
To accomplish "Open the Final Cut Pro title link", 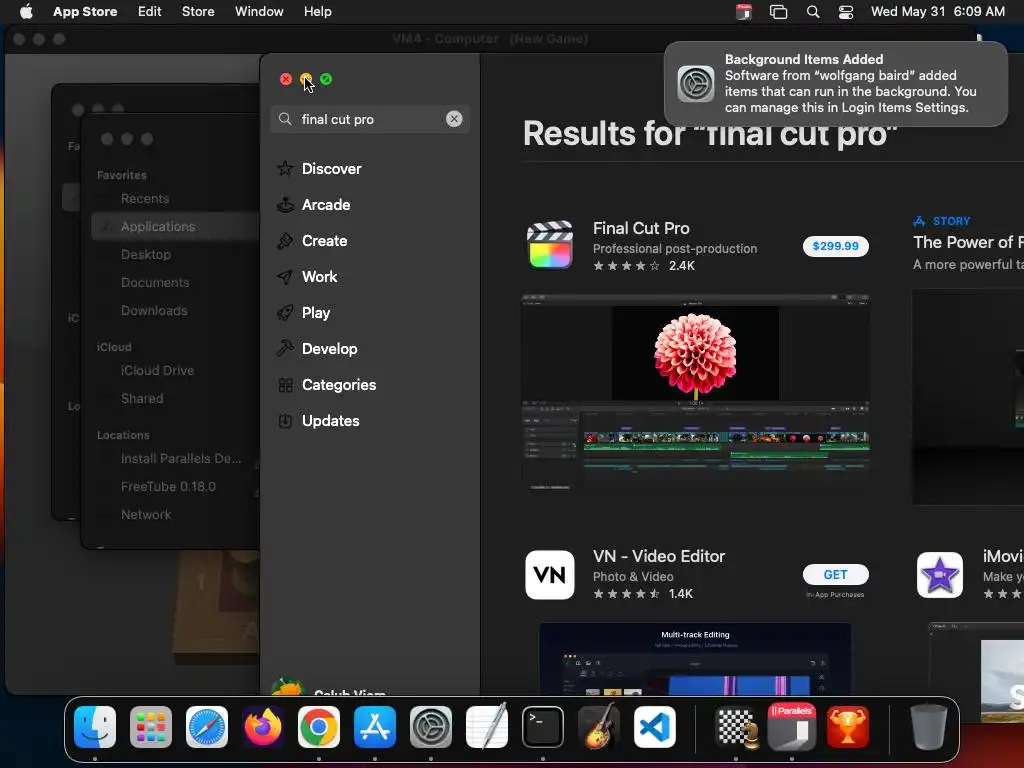I will coord(641,228).
